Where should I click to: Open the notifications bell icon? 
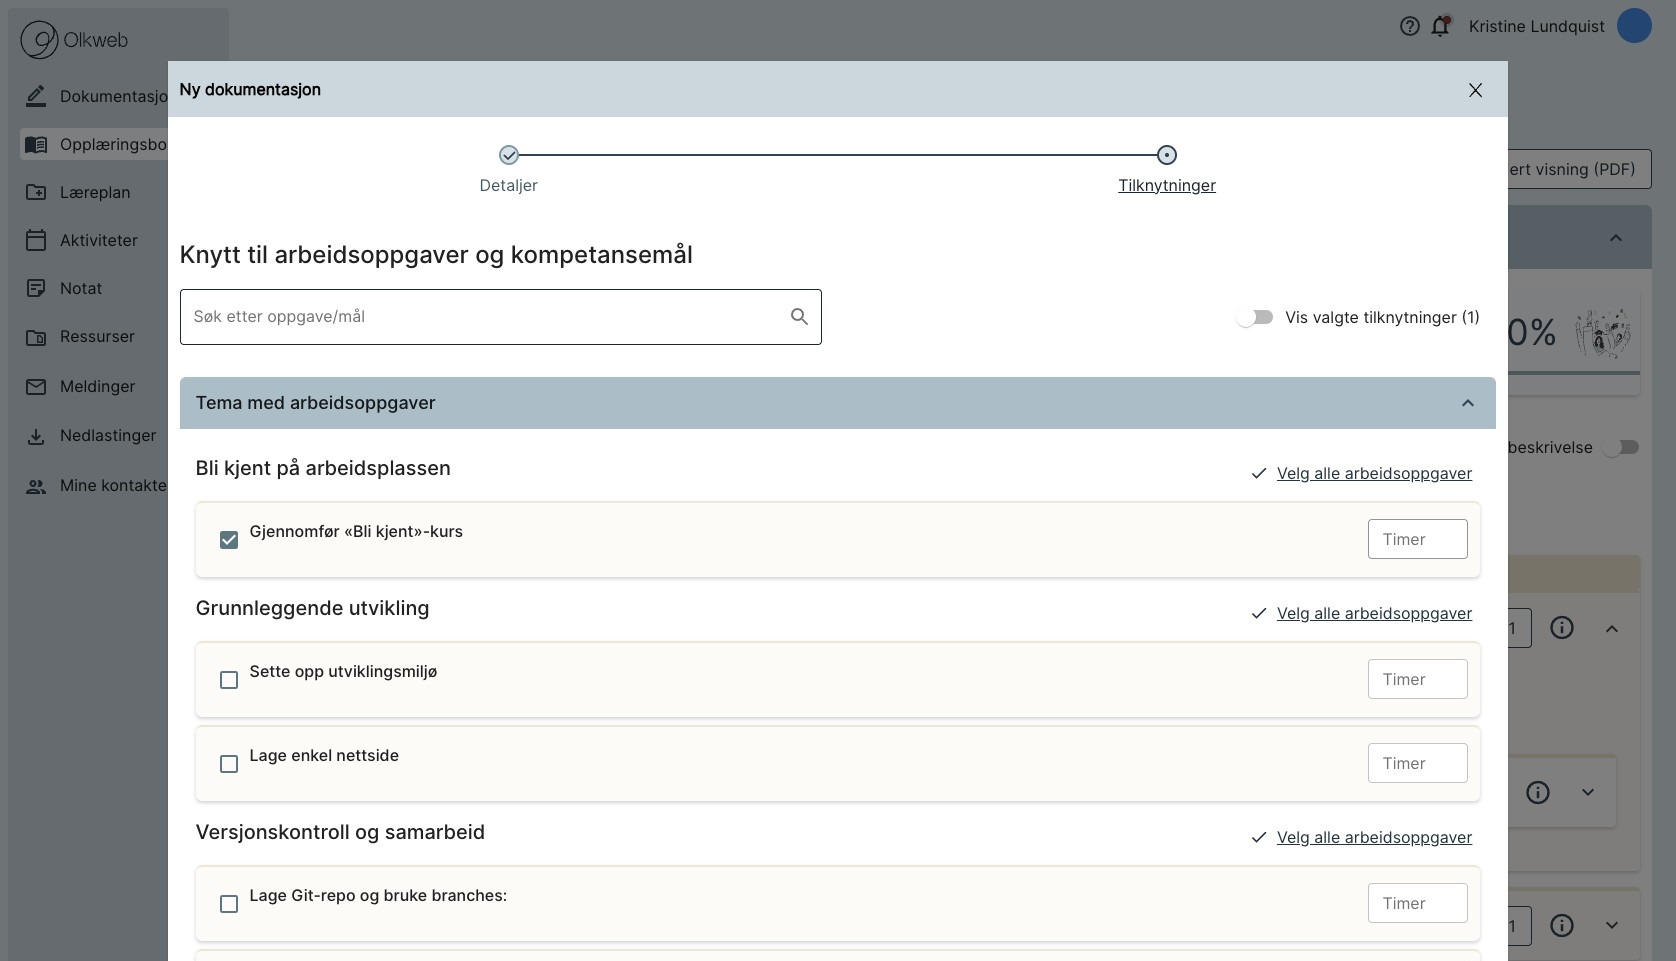pyautogui.click(x=1440, y=27)
